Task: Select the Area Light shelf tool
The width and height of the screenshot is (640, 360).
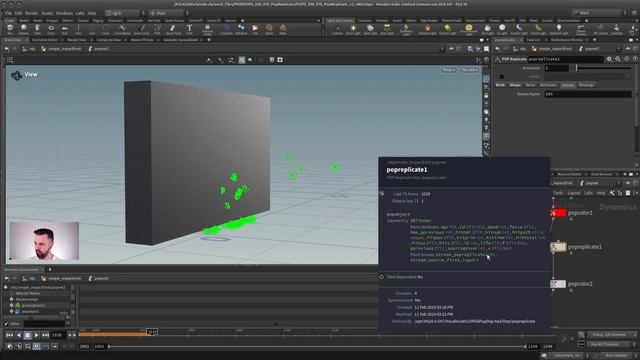Action: click(387, 29)
